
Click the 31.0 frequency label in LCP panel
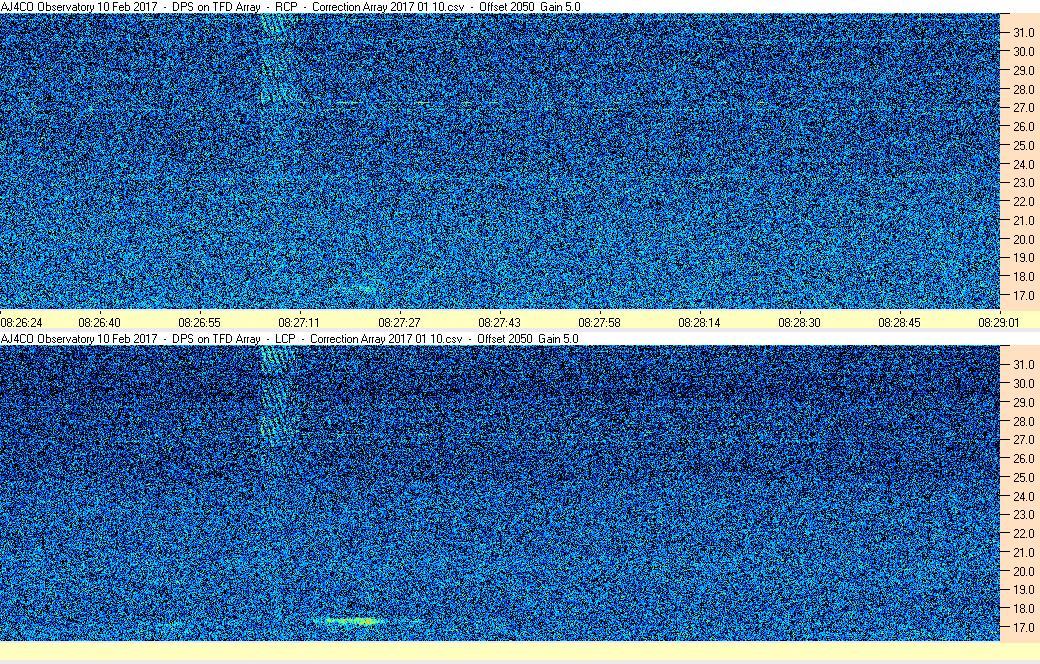[x=1023, y=365]
